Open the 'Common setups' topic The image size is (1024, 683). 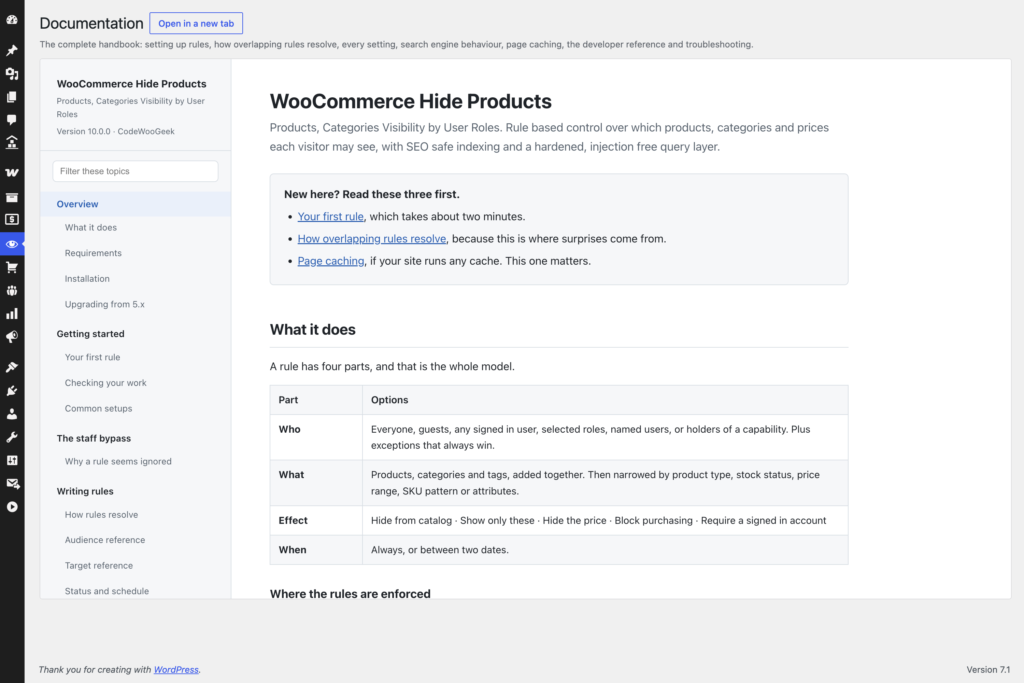tap(98, 408)
